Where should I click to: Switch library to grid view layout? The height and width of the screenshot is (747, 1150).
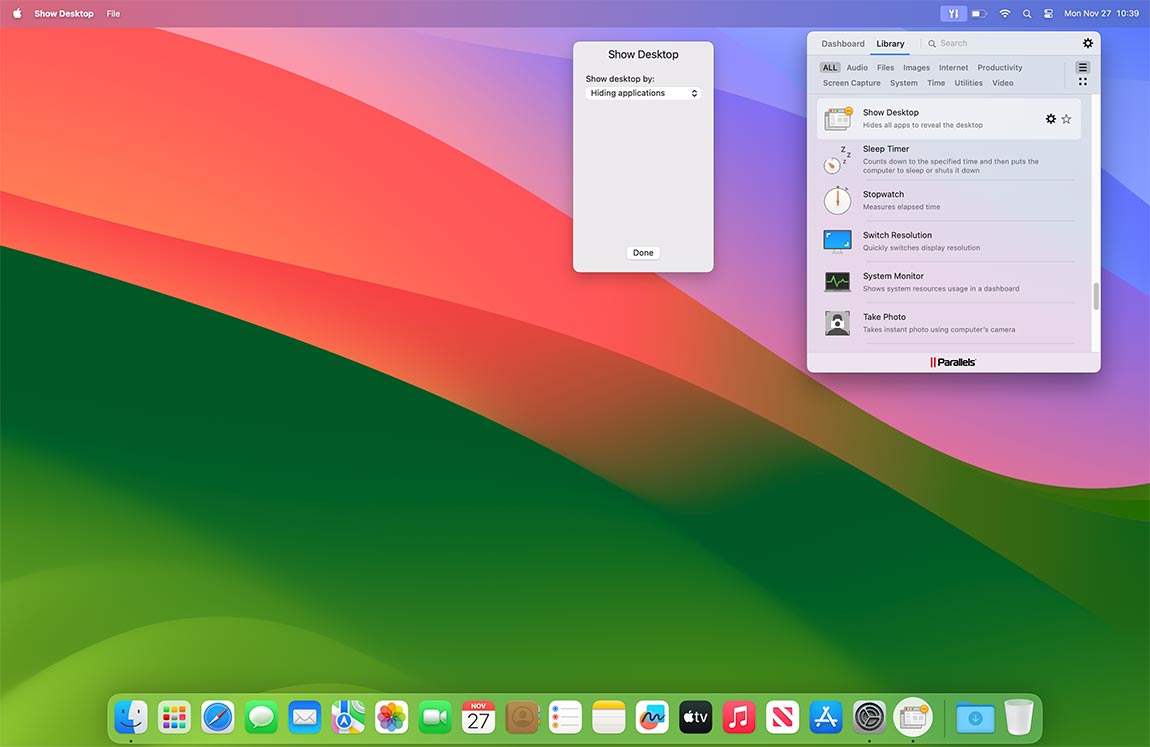click(x=1083, y=80)
